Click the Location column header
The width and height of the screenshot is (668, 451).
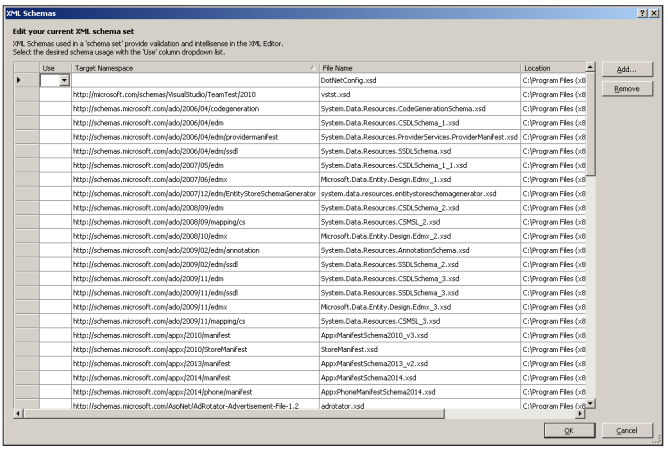point(553,68)
